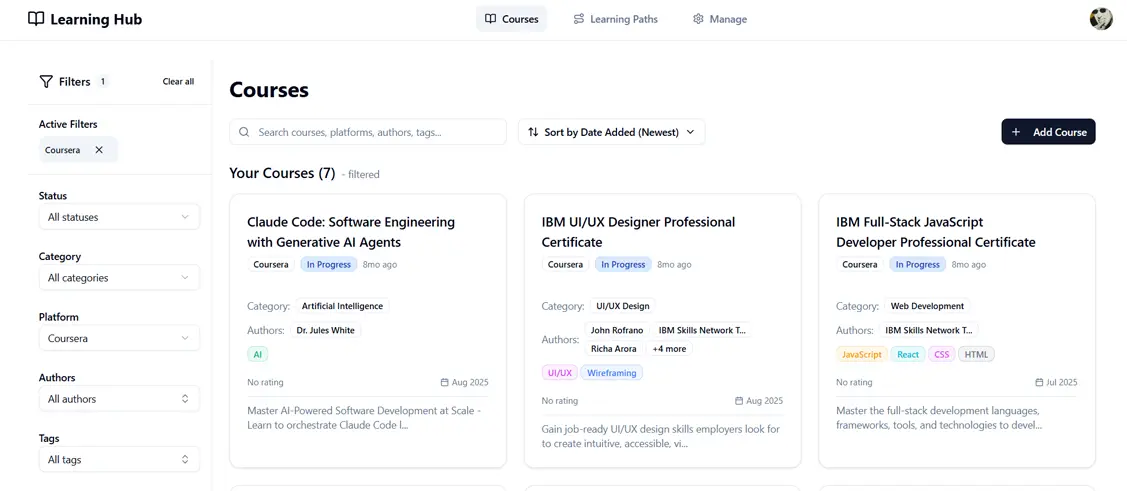Click Coursera badge on Full-Stack JavaScript card
Image resolution: width=1127 pixels, height=491 pixels.
click(860, 265)
